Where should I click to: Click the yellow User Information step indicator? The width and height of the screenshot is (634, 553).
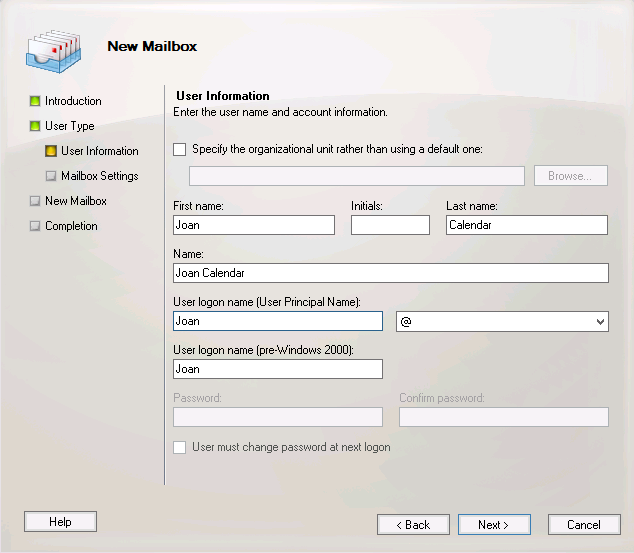[51, 151]
